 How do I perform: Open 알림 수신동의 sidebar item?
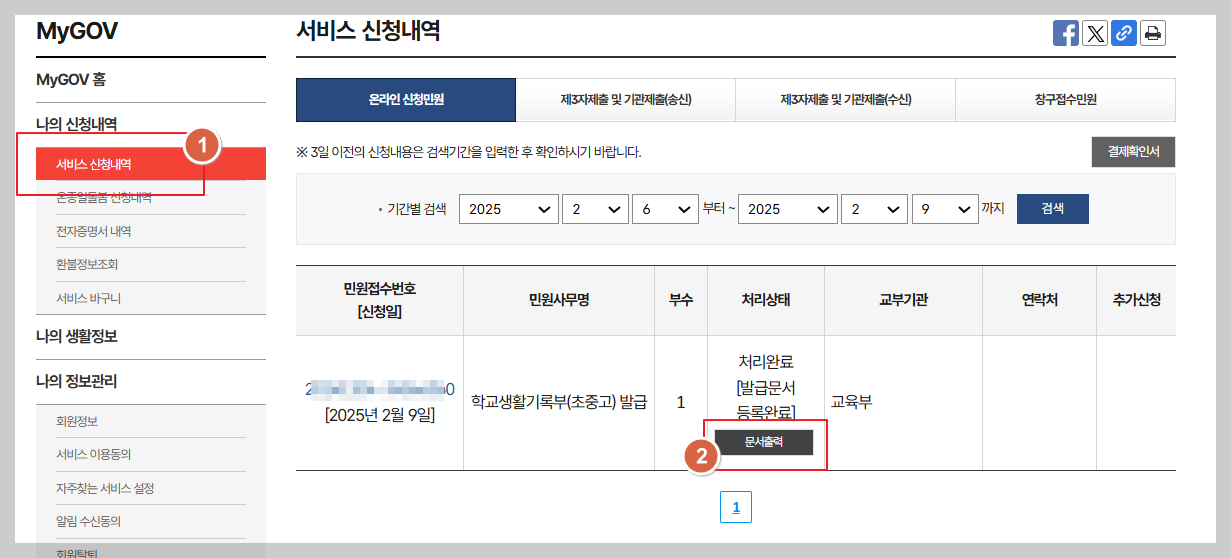pos(89,521)
